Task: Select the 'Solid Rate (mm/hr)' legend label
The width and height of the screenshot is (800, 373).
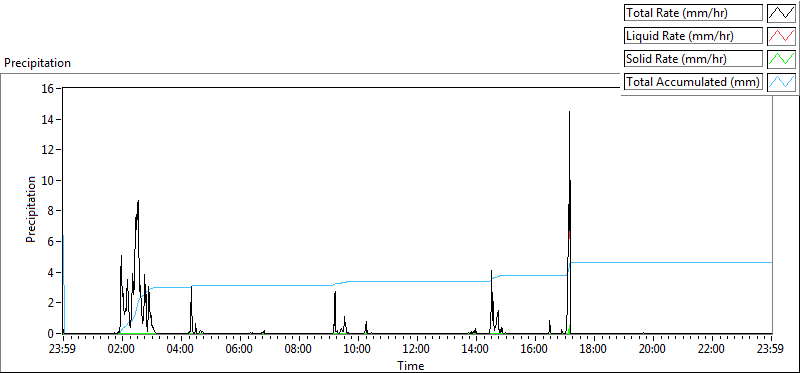Action: coord(693,59)
